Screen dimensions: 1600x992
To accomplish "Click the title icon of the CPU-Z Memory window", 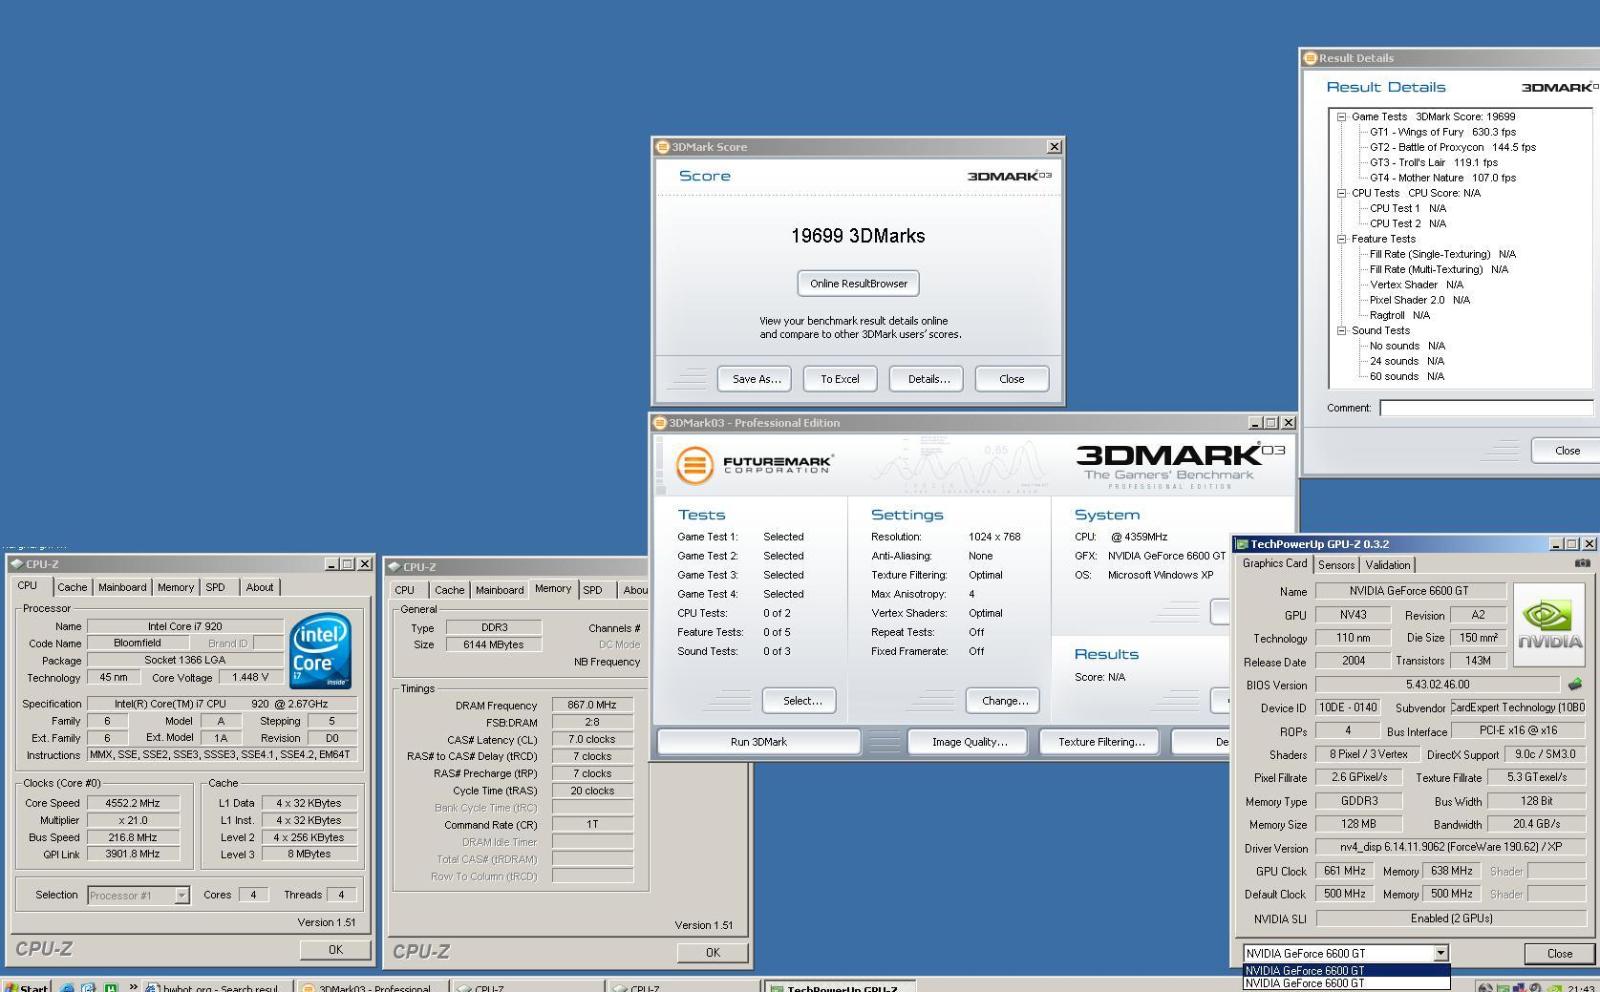I will [x=394, y=567].
